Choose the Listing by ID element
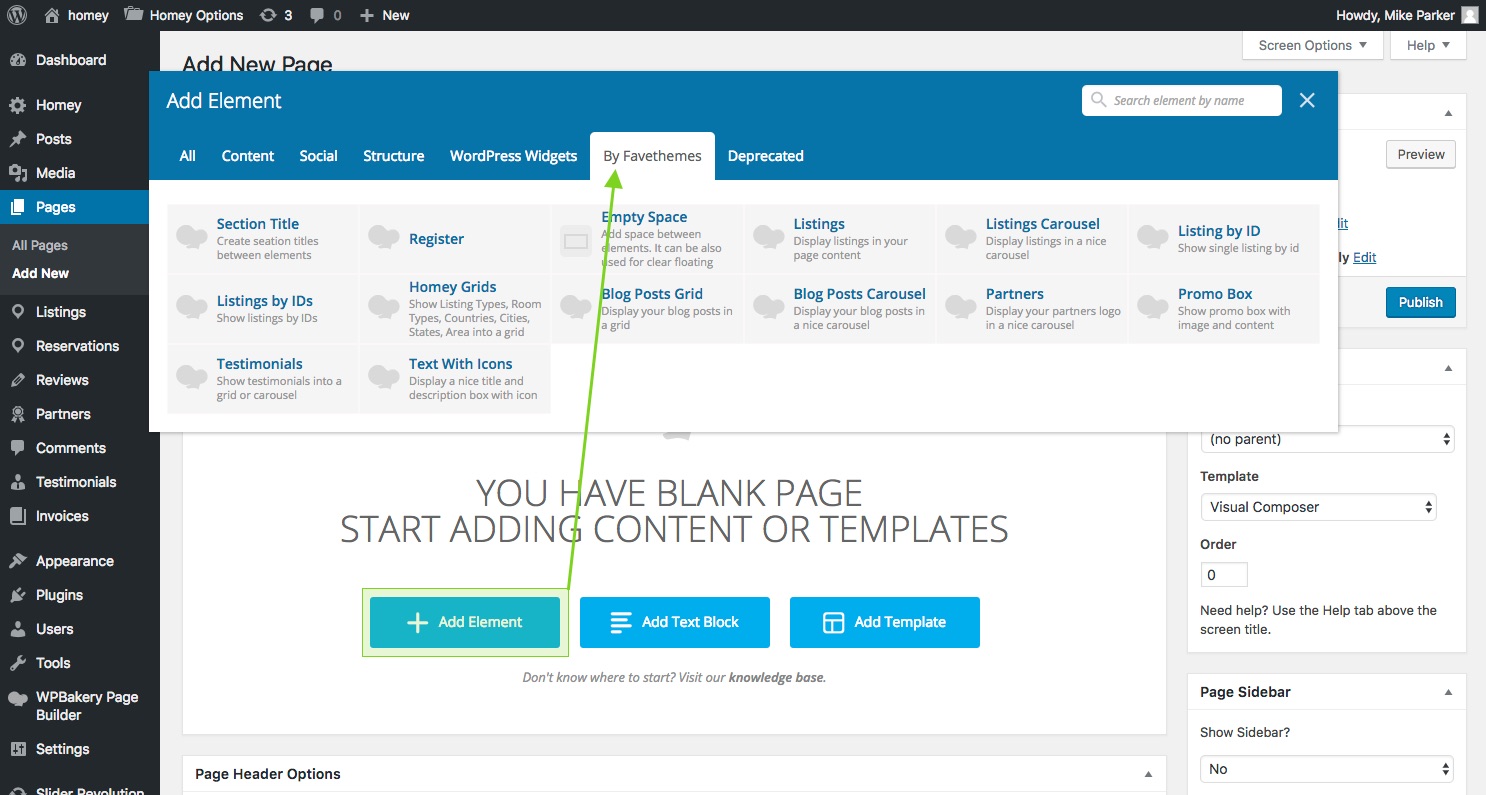The image size is (1486, 795). coord(1224,239)
